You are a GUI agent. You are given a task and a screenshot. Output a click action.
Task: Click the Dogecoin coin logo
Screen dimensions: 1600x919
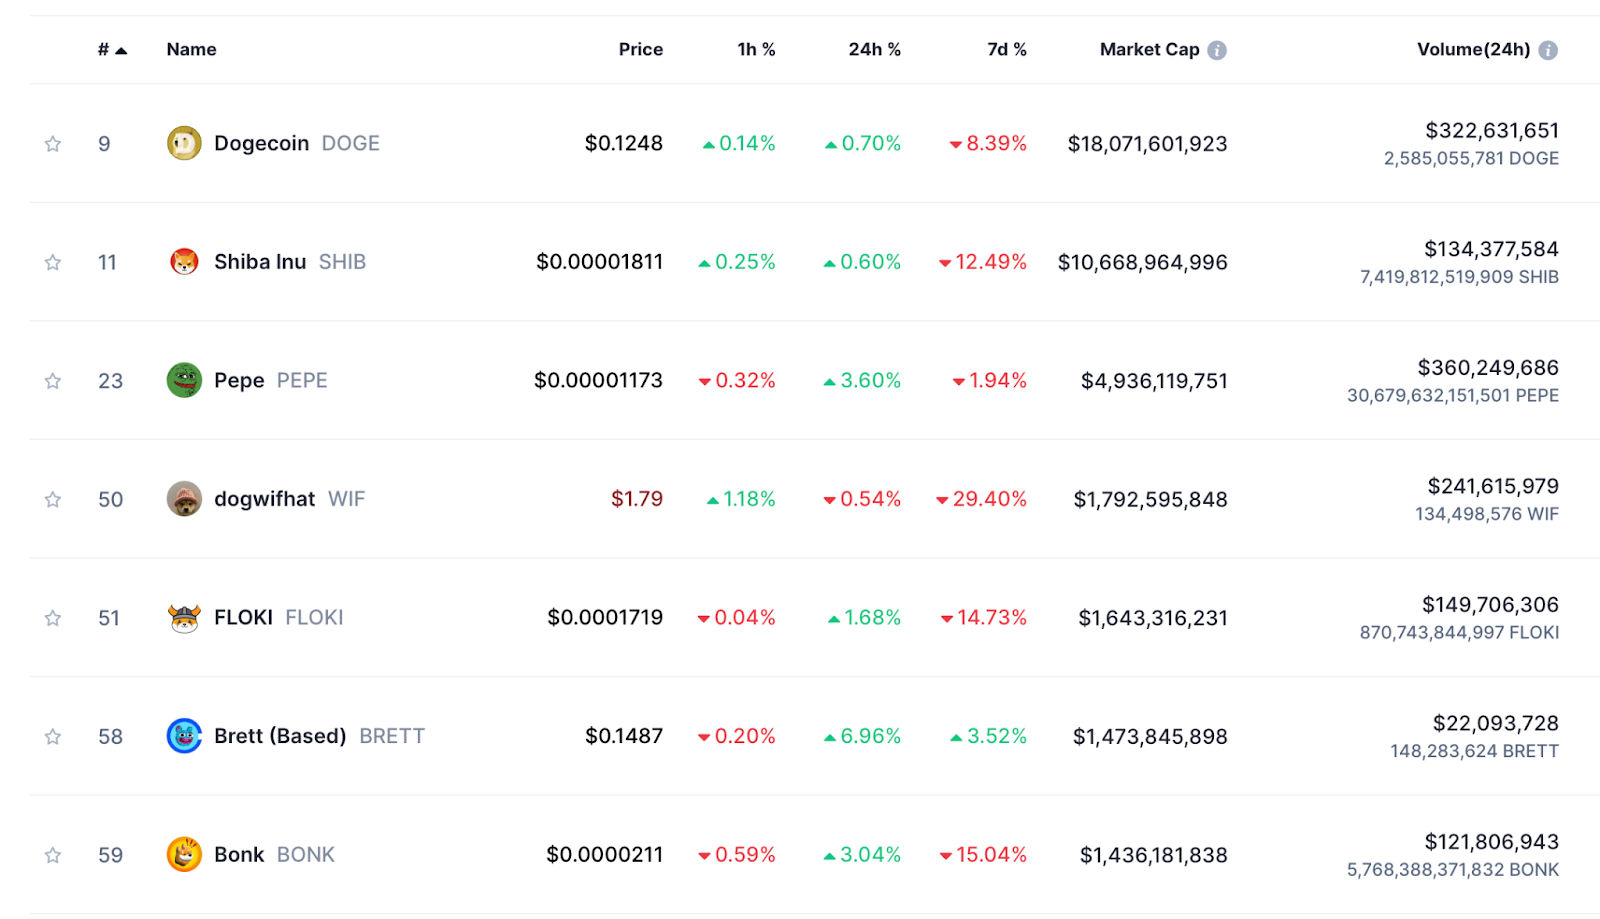(184, 143)
